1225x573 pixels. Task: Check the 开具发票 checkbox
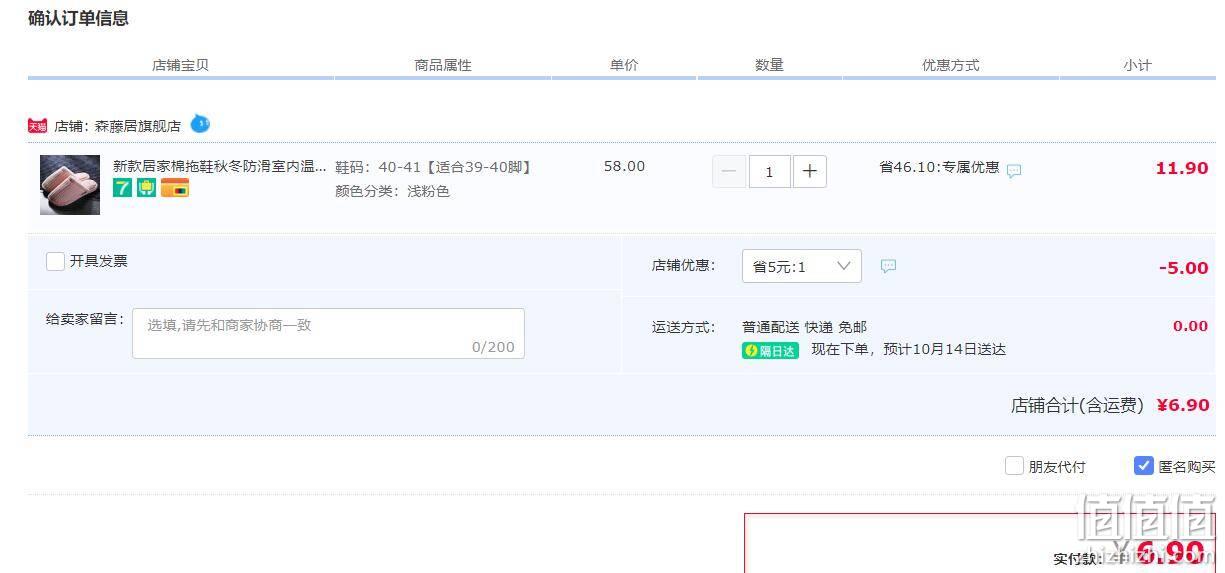(x=55, y=261)
